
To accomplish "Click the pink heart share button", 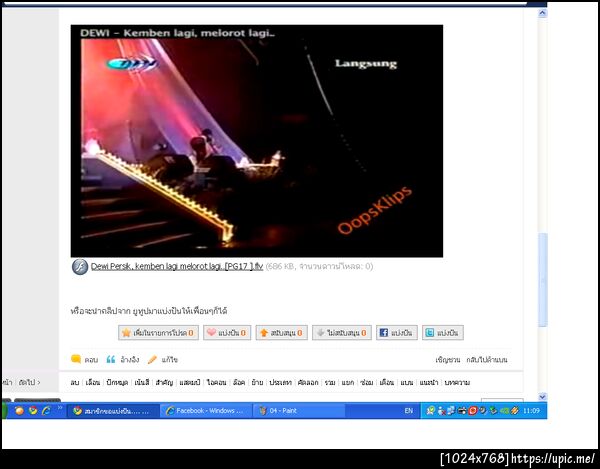I will [x=227, y=332].
